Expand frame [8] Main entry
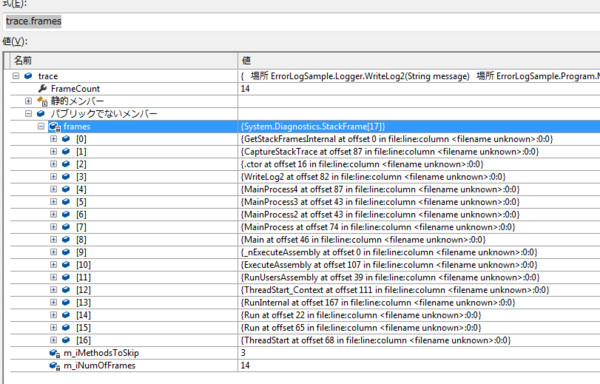Image resolution: width=600 pixels, height=384 pixels. 54,239
